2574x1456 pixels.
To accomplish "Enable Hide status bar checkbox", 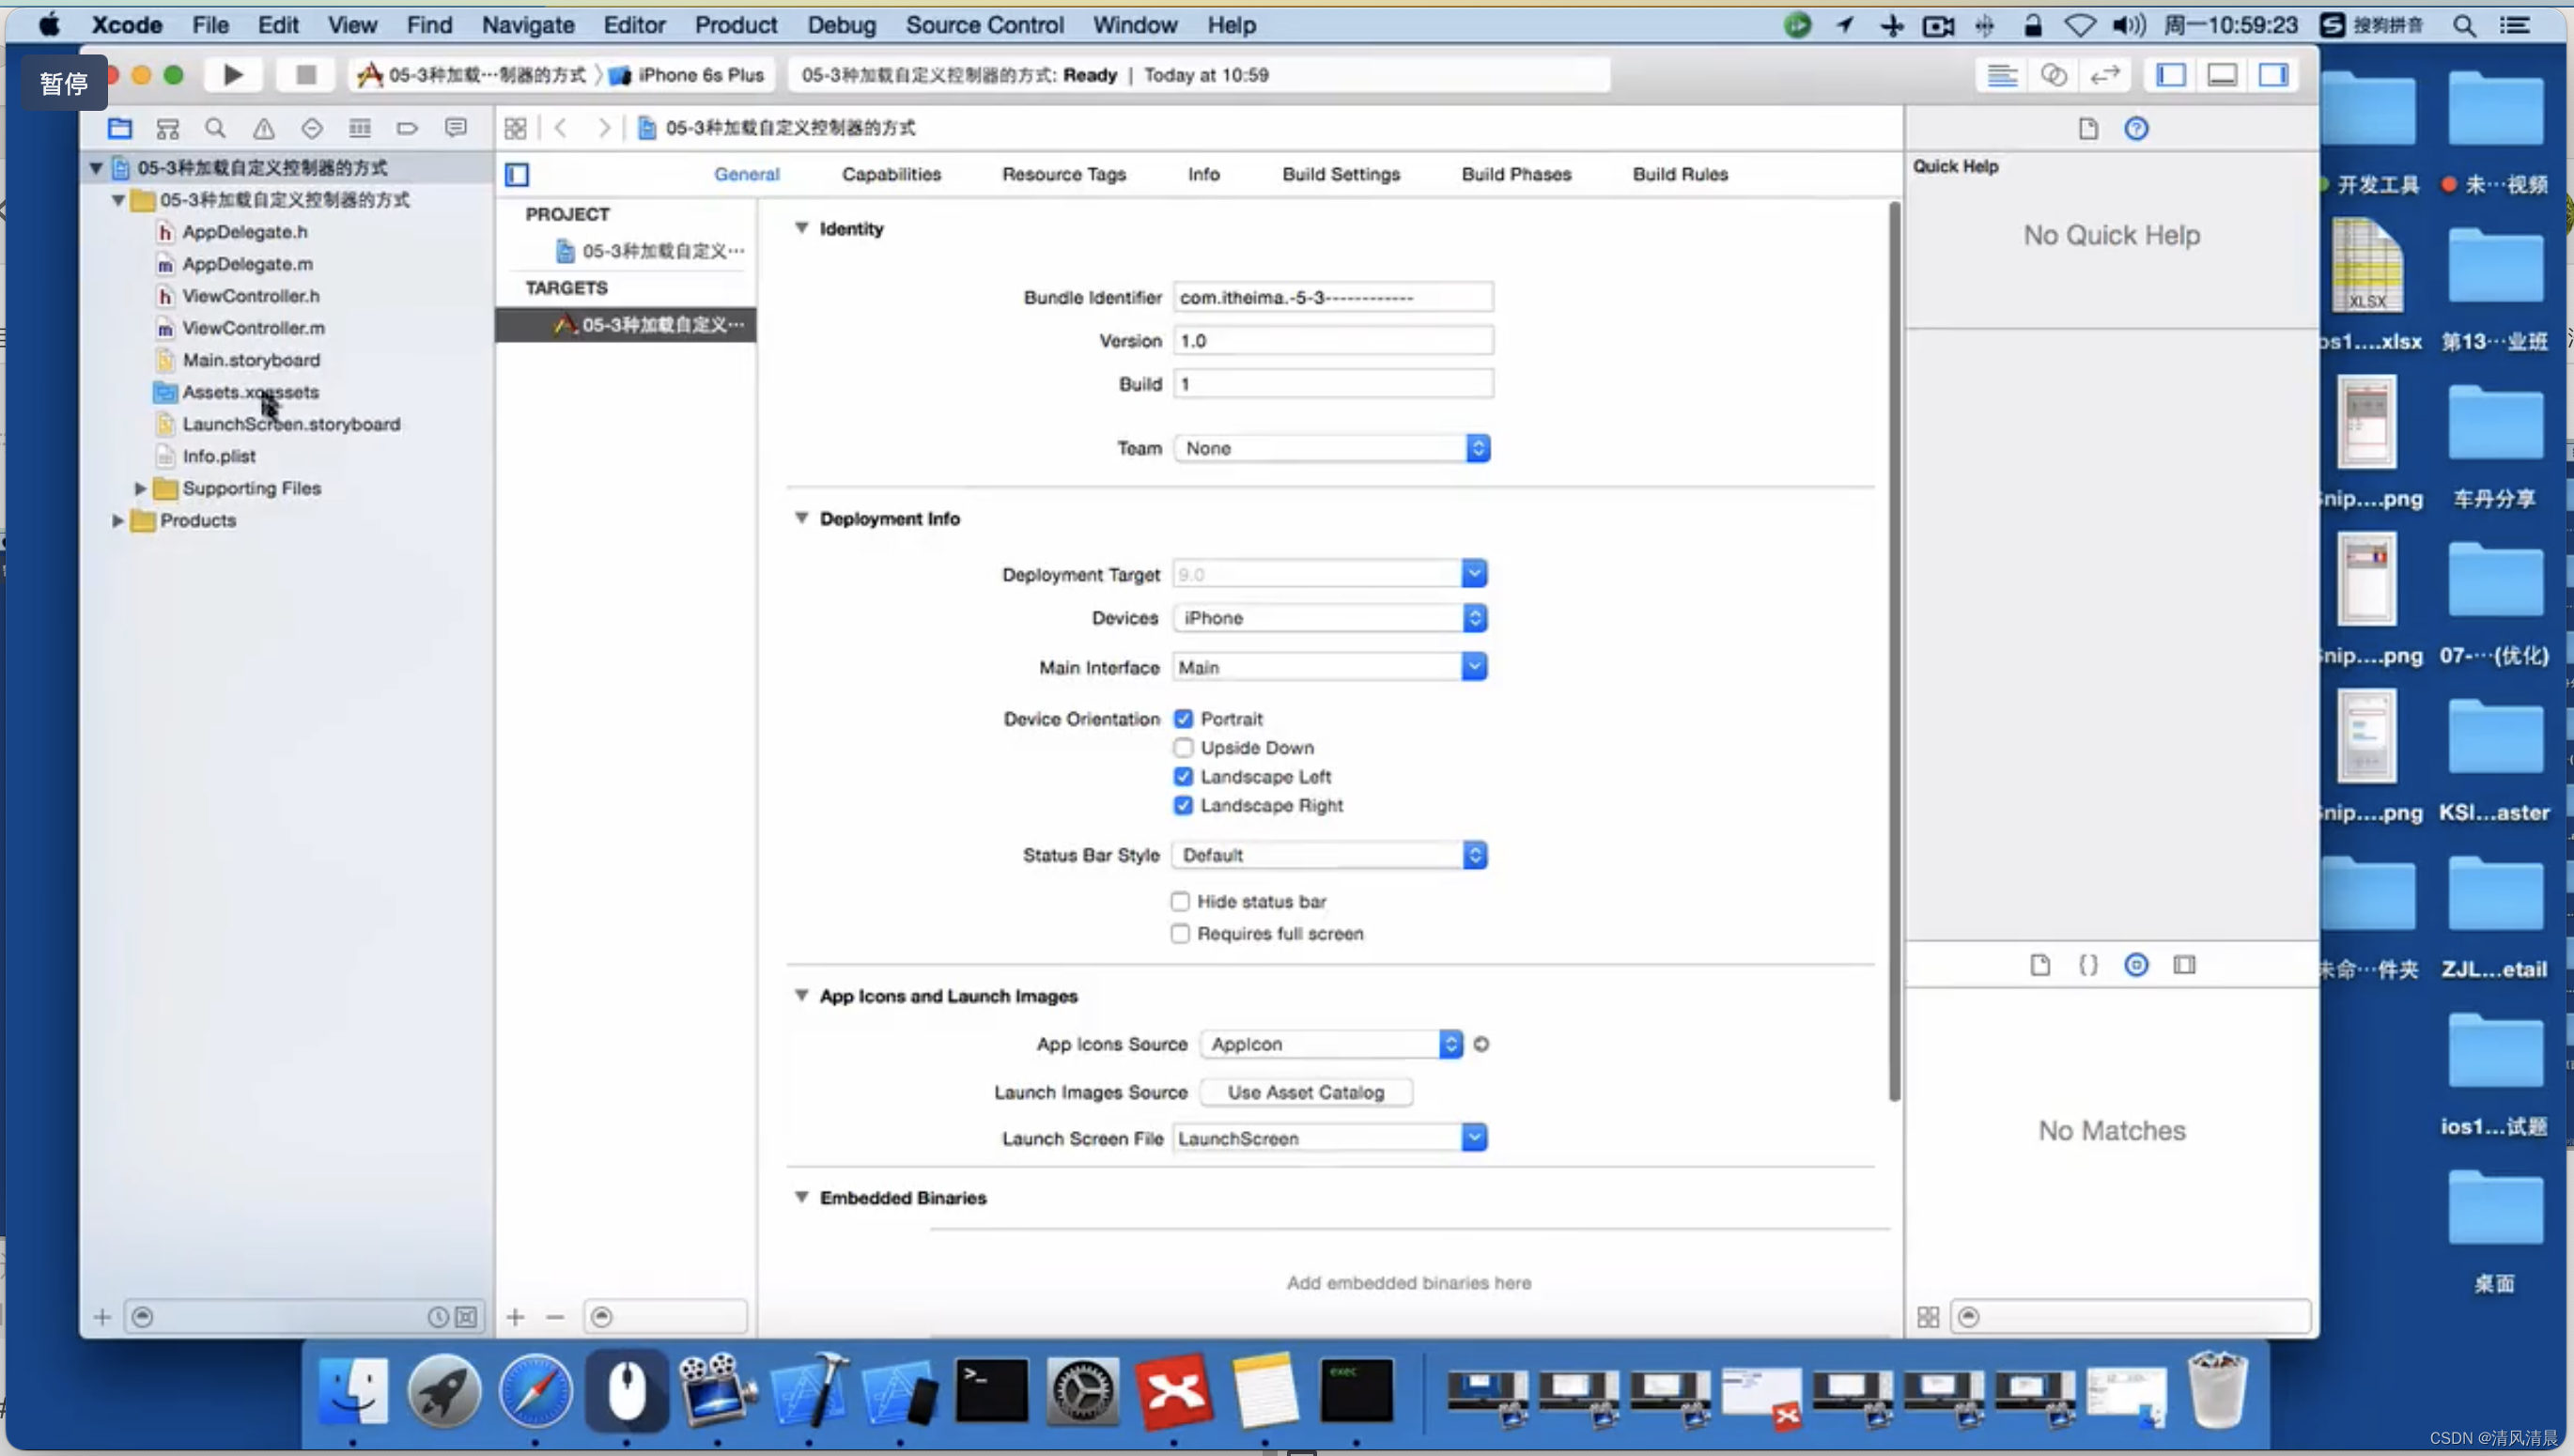I will pyautogui.click(x=1179, y=901).
